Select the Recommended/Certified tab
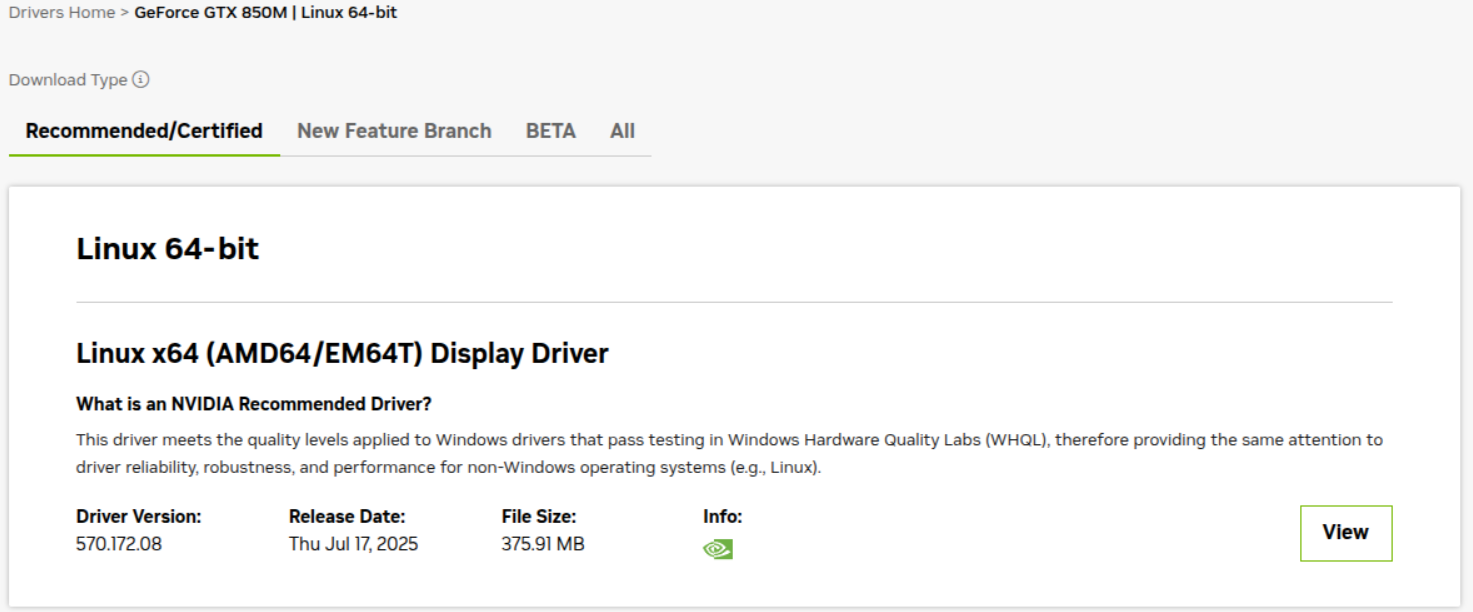Image resolution: width=1473 pixels, height=612 pixels. point(144,131)
